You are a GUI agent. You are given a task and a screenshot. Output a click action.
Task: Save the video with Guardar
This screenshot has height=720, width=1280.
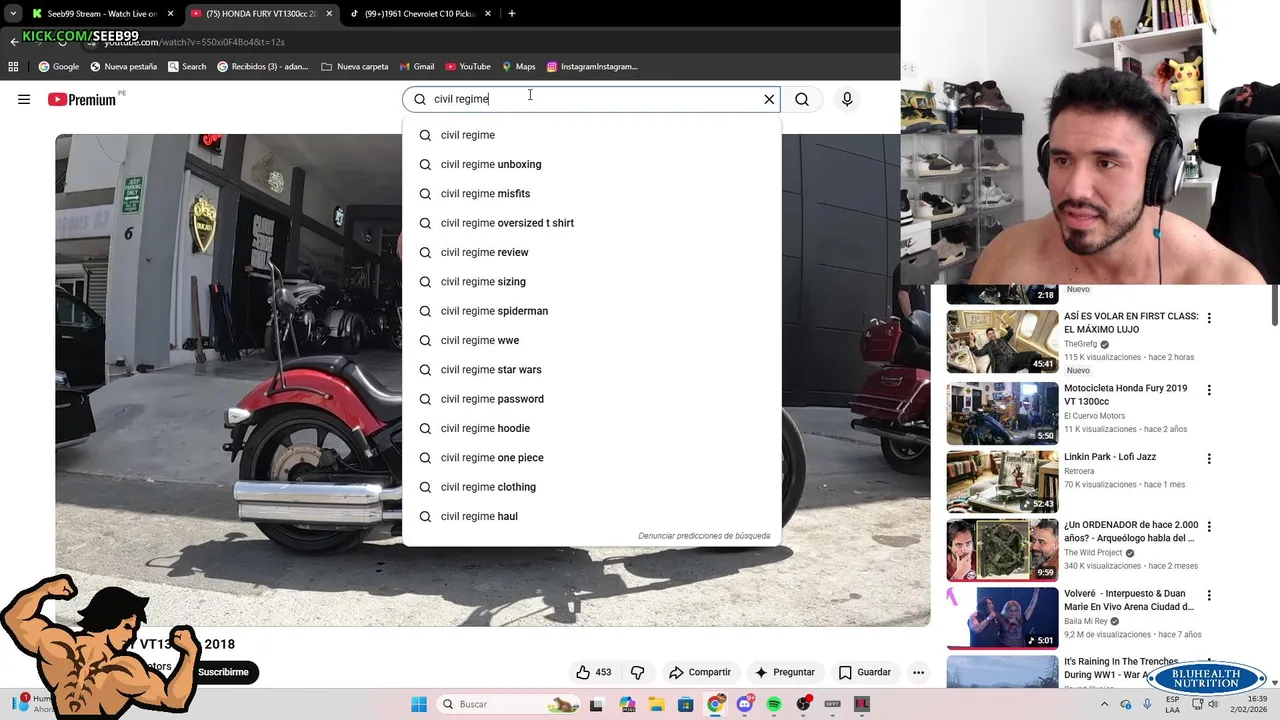[x=864, y=672]
